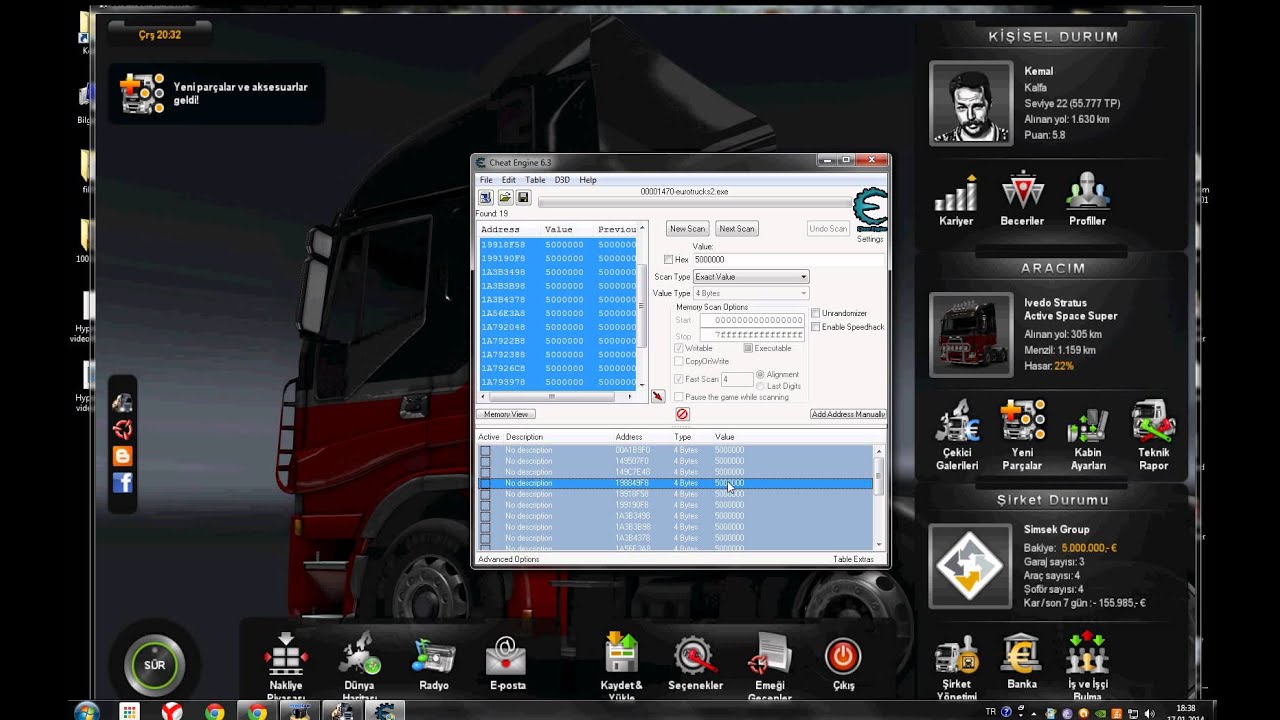Click the Start address field
The image size is (1280, 720).
(x=753, y=320)
